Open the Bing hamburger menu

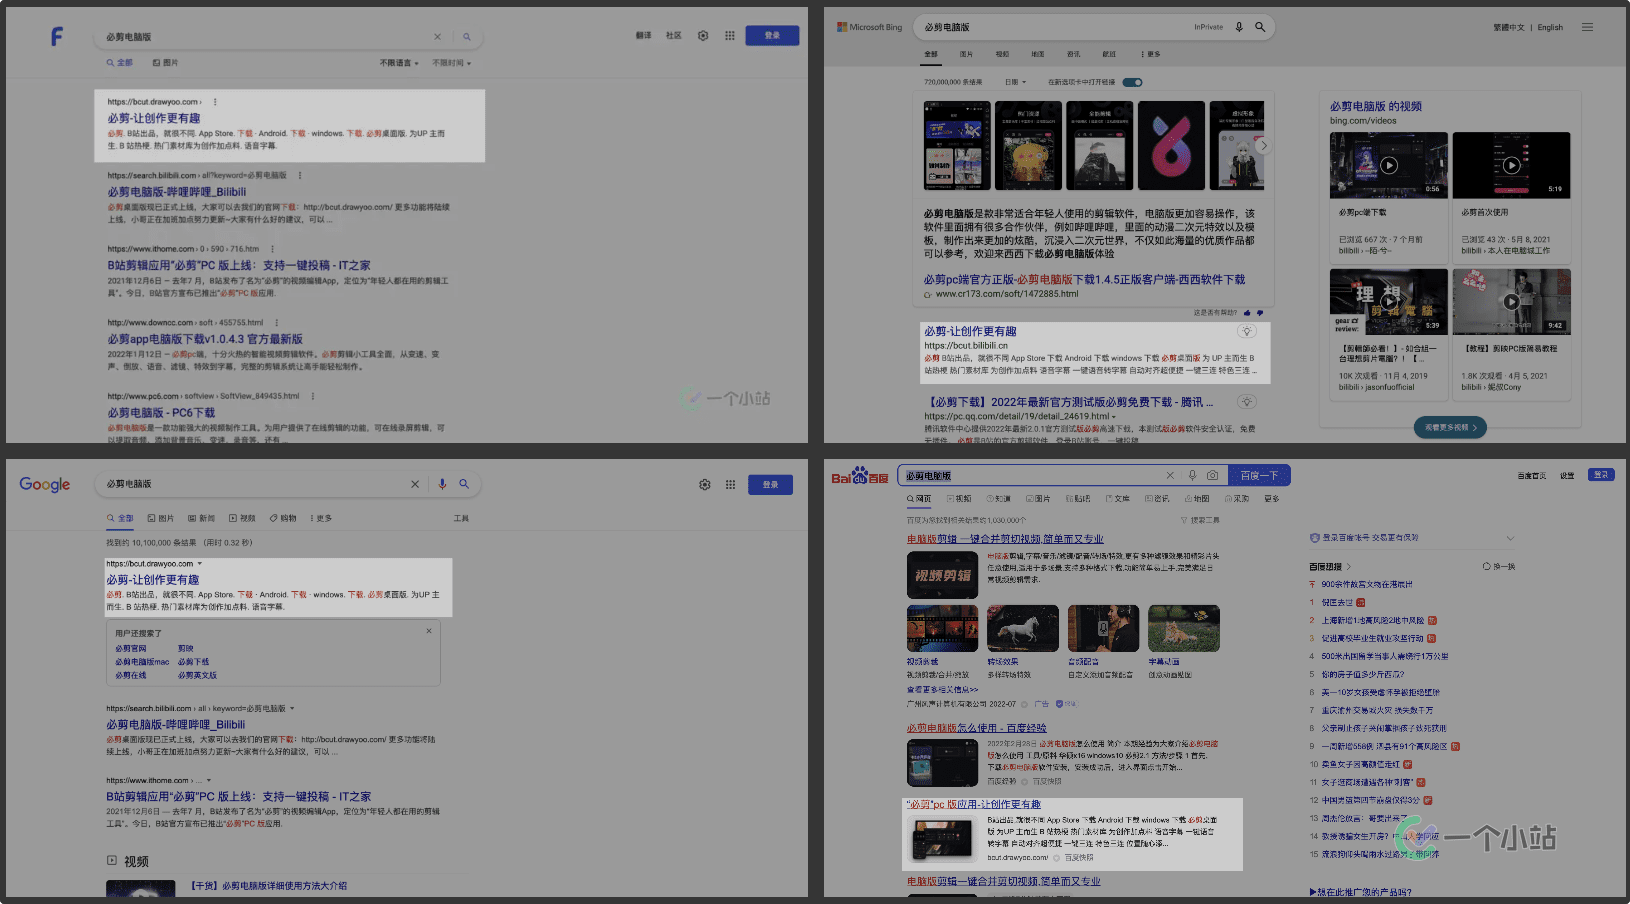1587,27
